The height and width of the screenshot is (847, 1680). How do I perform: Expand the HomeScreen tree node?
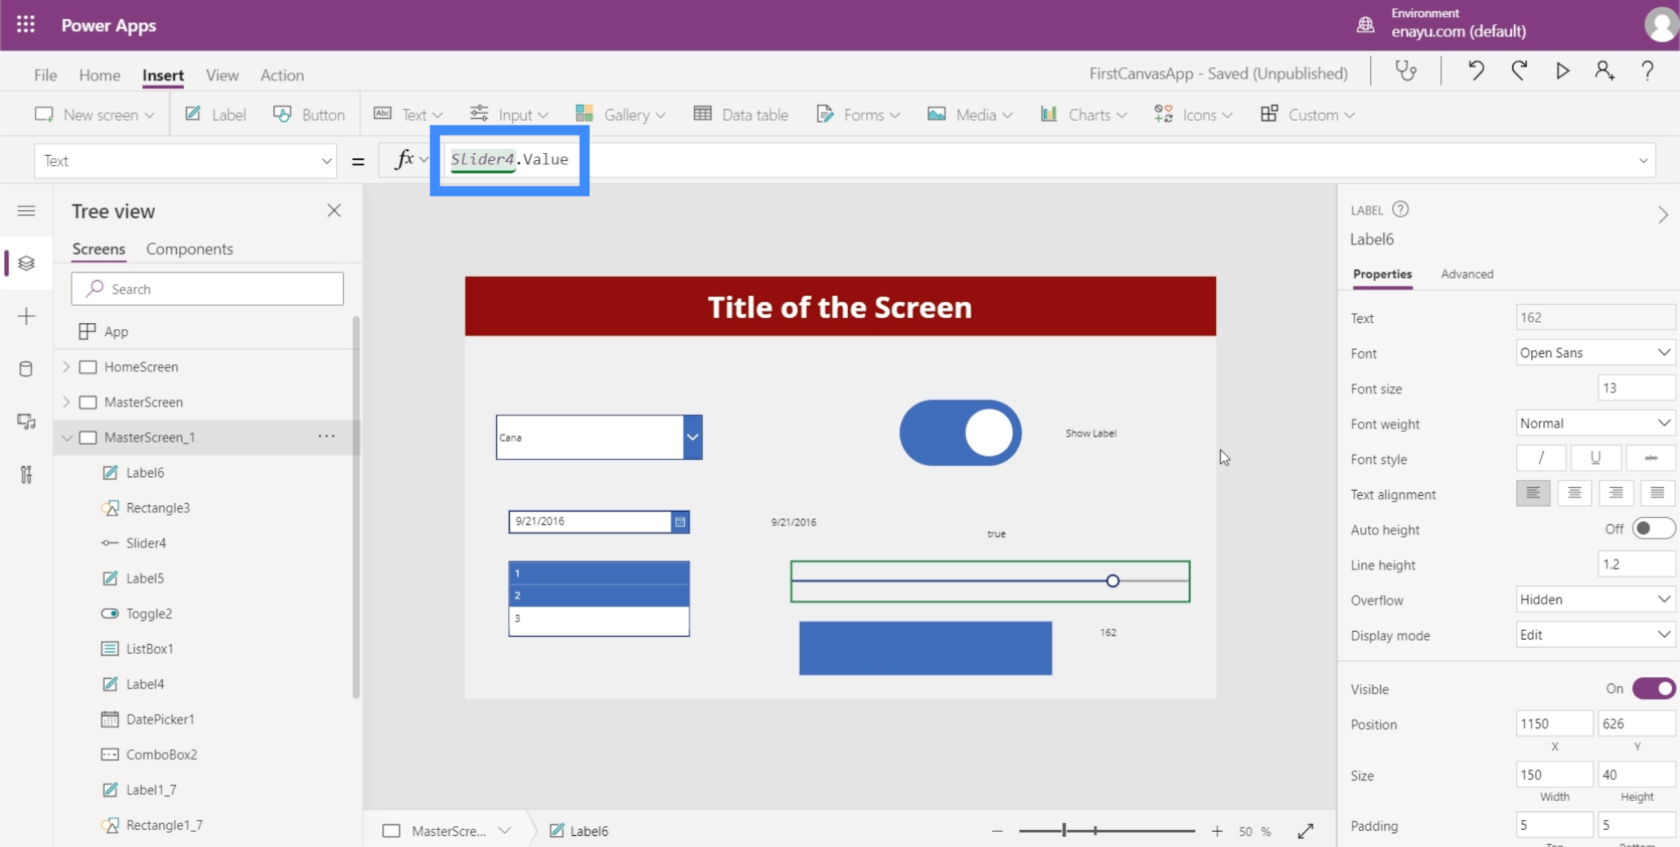66,367
